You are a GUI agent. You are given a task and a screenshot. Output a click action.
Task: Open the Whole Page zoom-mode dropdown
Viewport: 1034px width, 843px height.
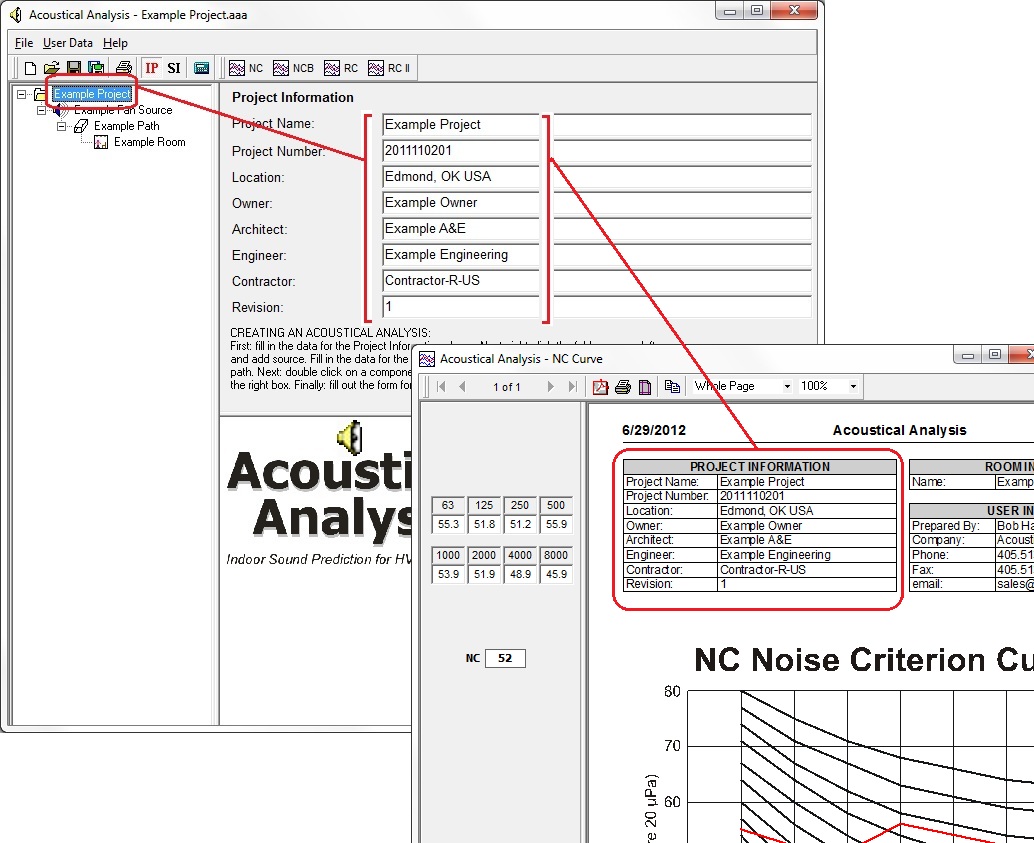coord(787,387)
